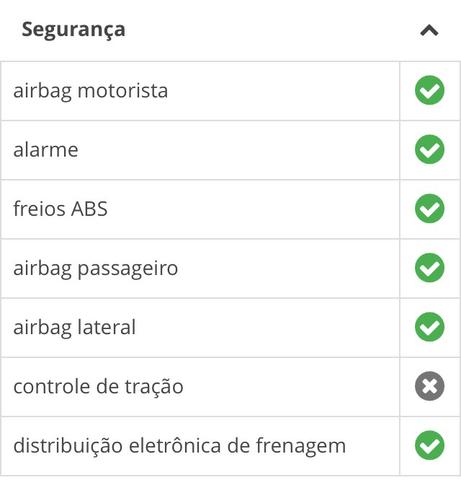Select the airbag motorista label

pos(90,91)
